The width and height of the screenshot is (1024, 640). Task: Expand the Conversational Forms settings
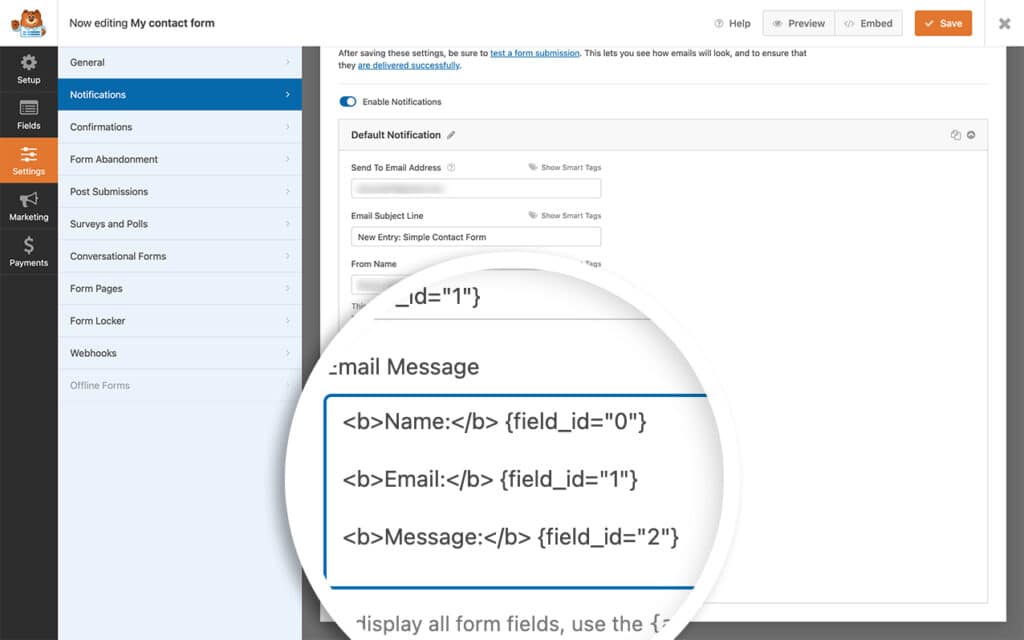[x=180, y=256]
